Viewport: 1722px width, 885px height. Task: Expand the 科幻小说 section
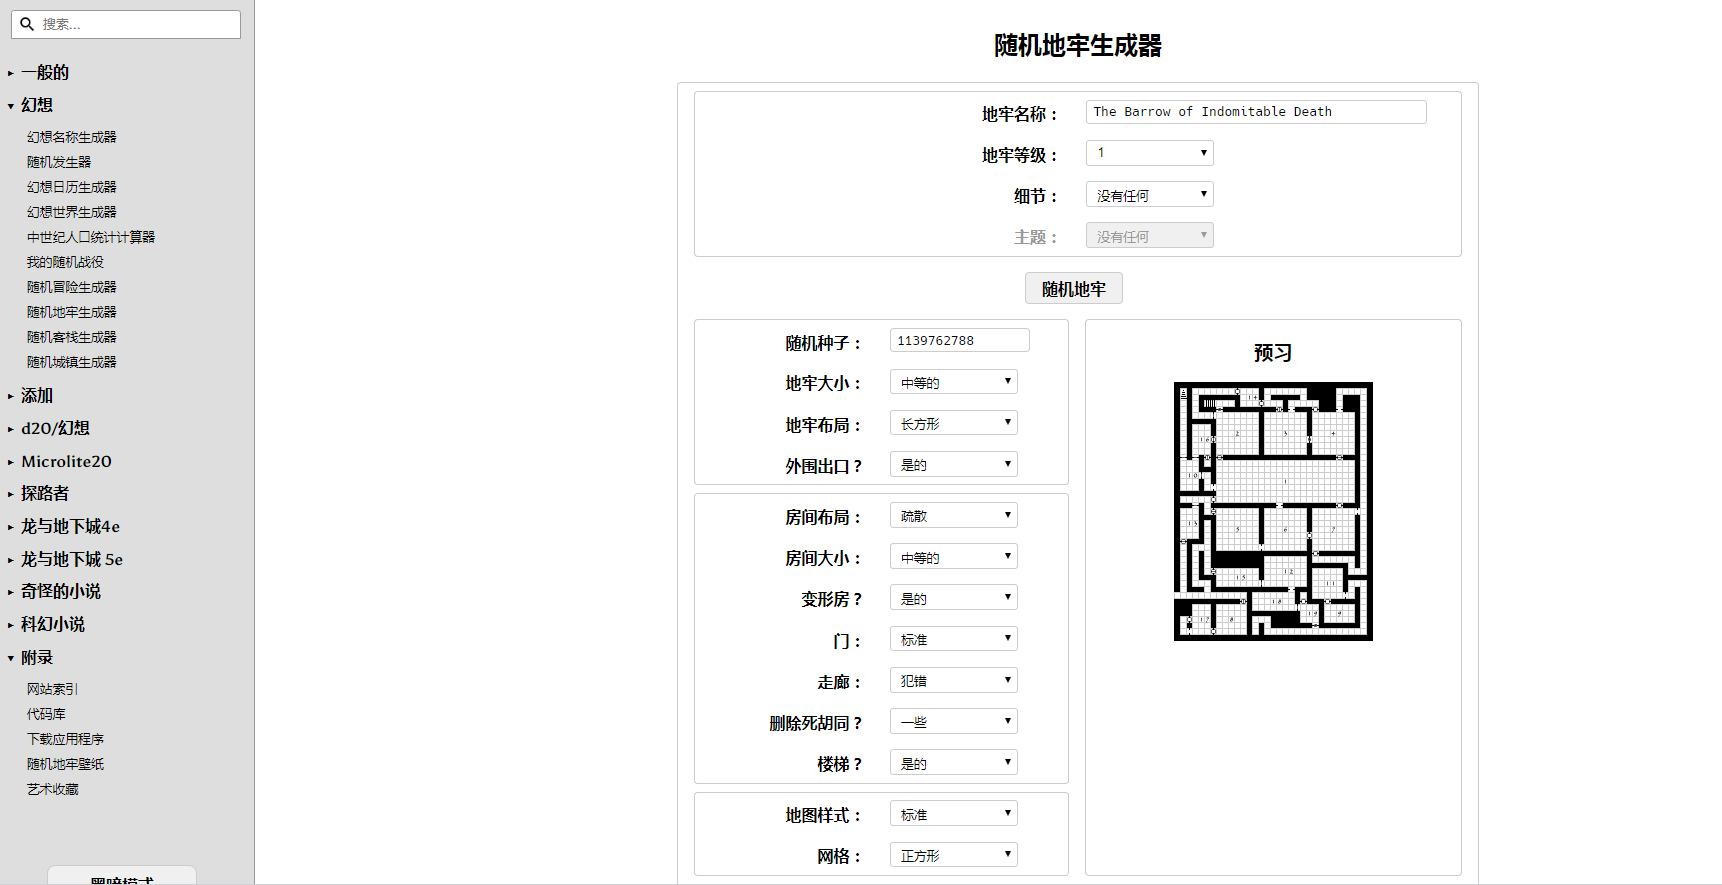[53, 624]
